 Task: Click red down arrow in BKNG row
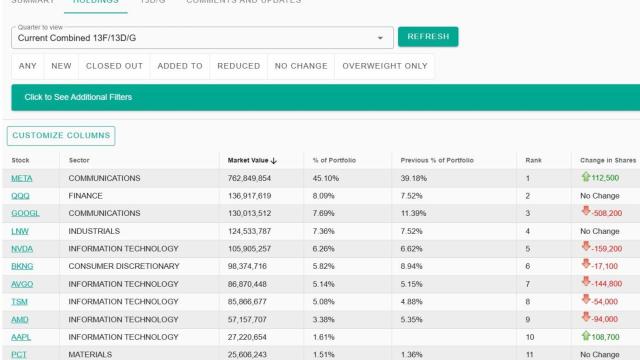pyautogui.click(x=586, y=264)
